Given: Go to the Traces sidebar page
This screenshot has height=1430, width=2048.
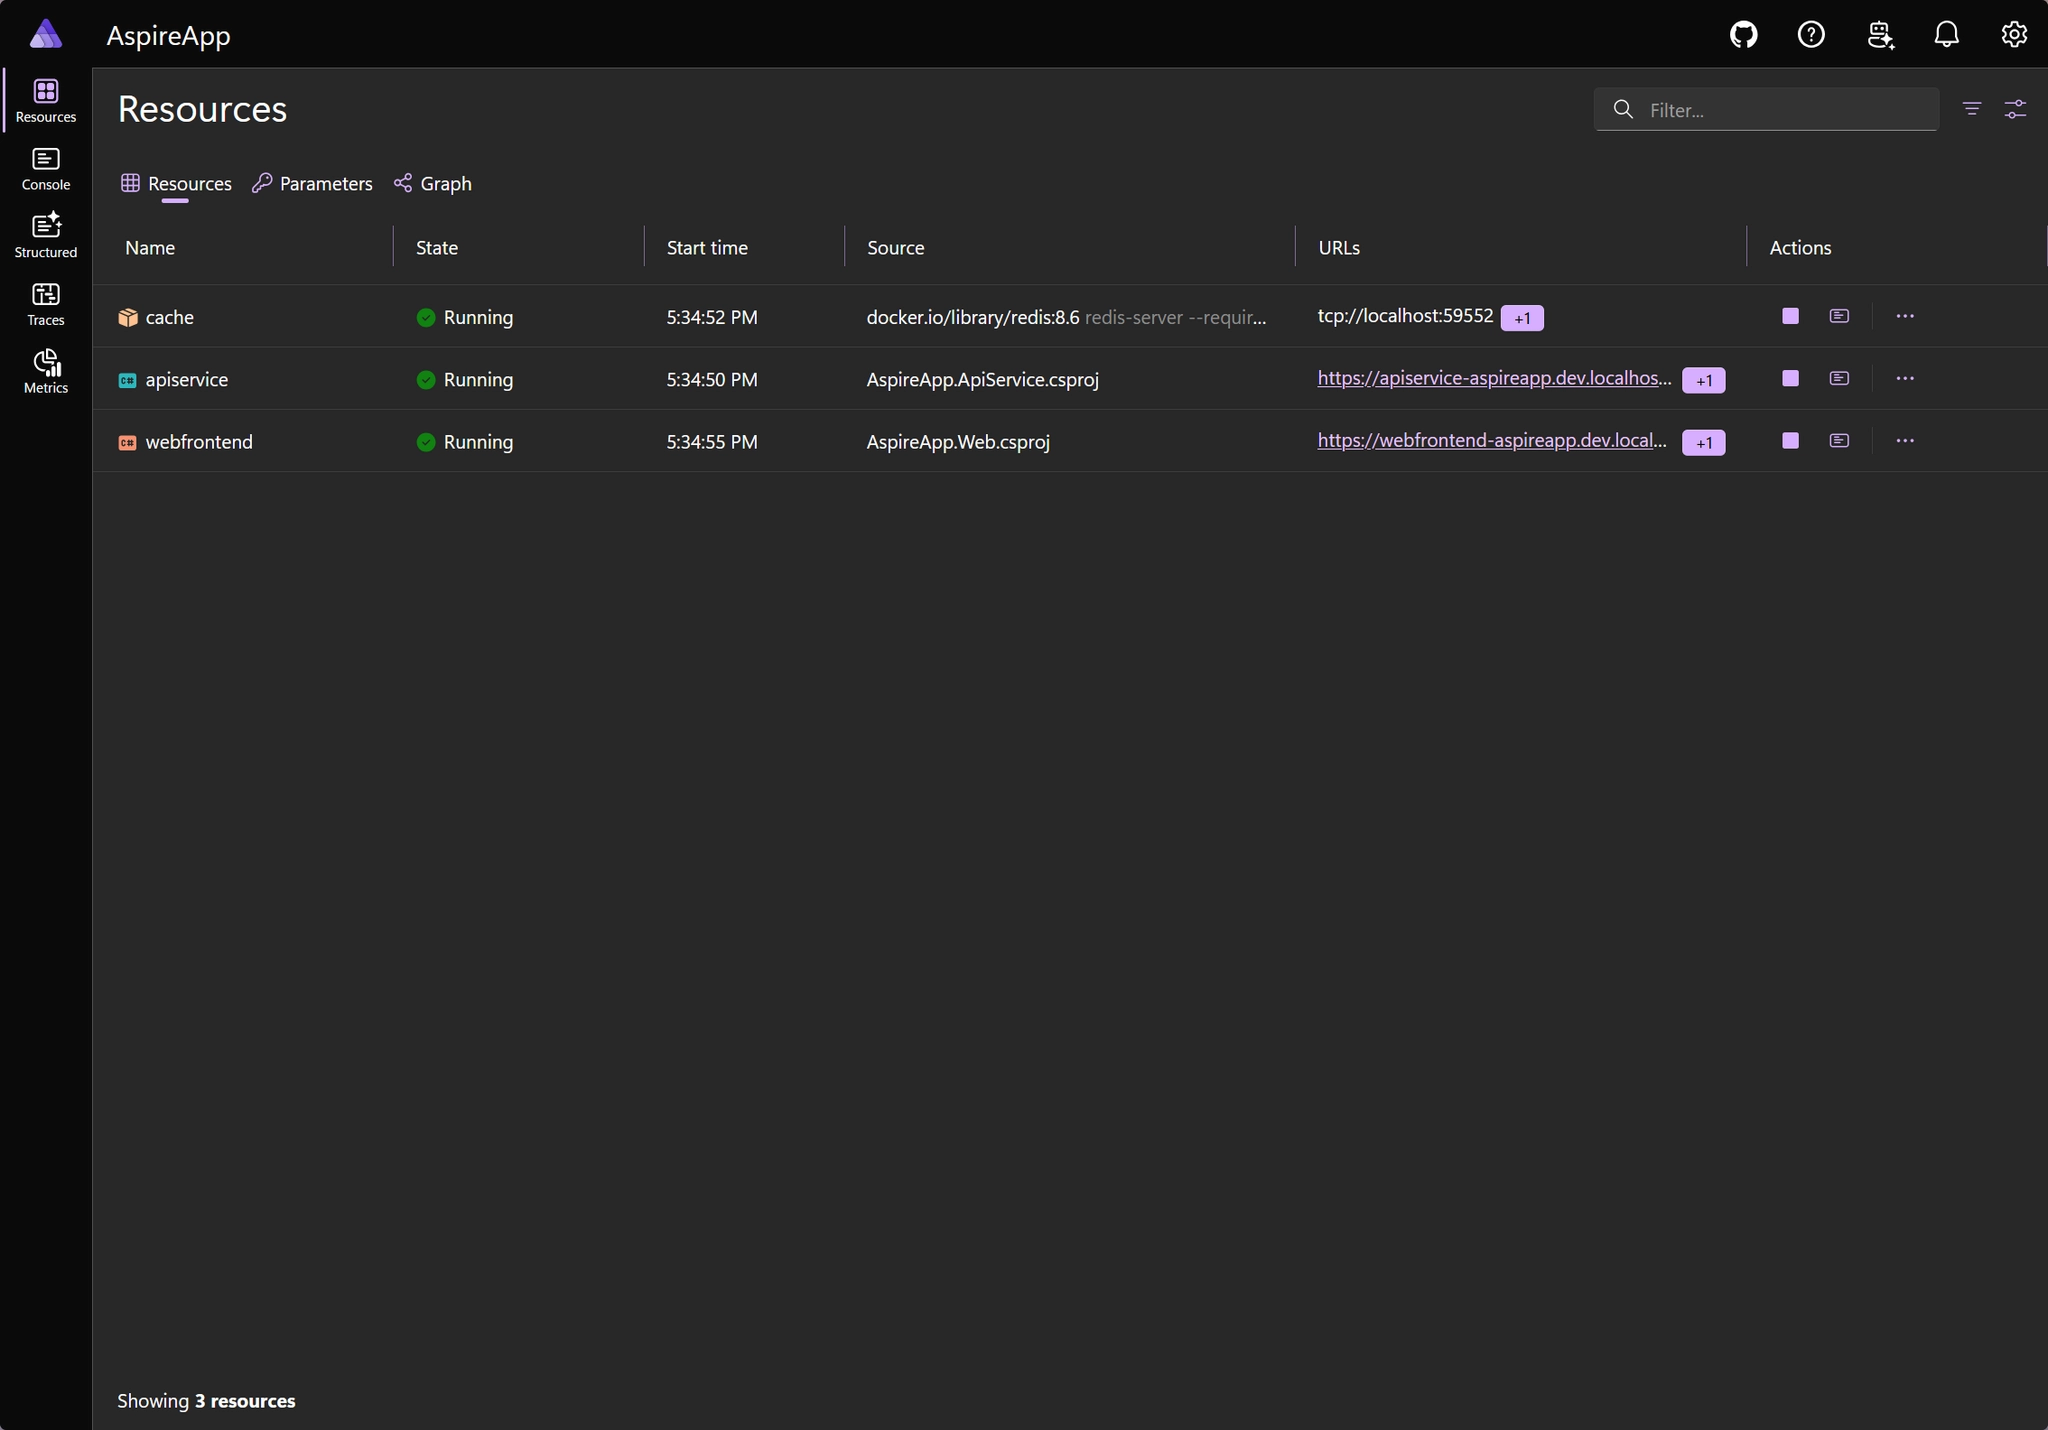Looking at the screenshot, I should 46,304.
